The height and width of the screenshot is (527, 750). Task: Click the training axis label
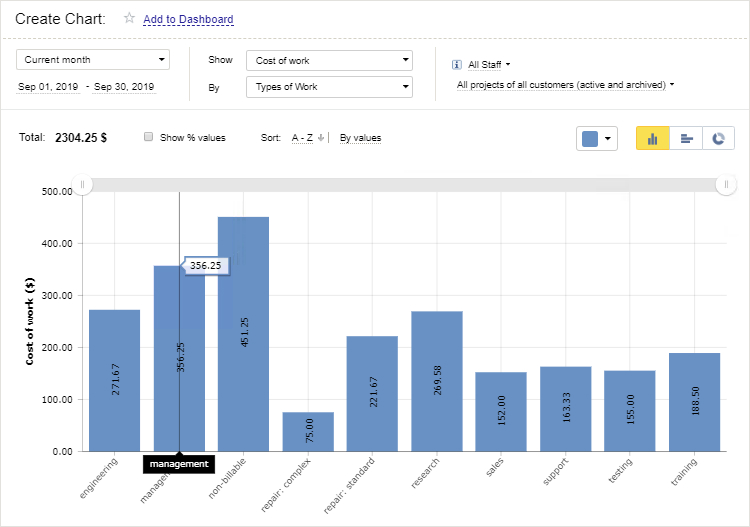click(x=684, y=472)
